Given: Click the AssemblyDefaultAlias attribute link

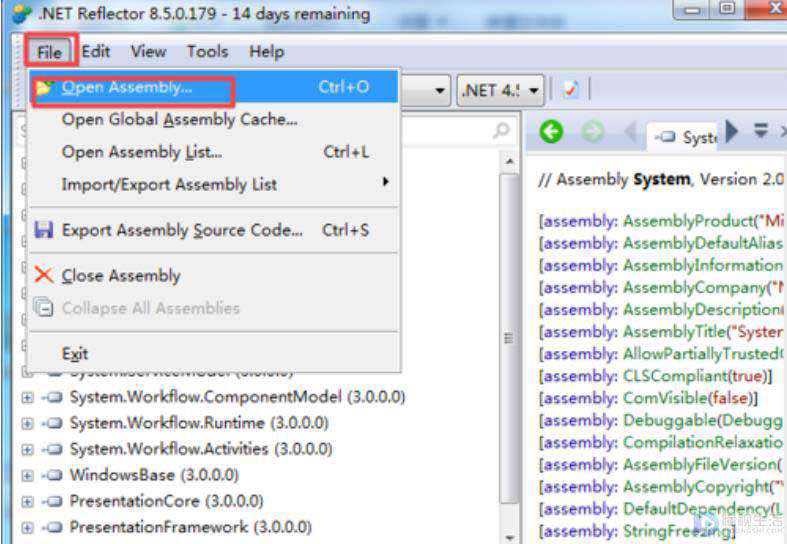Looking at the screenshot, I should click(x=703, y=243).
